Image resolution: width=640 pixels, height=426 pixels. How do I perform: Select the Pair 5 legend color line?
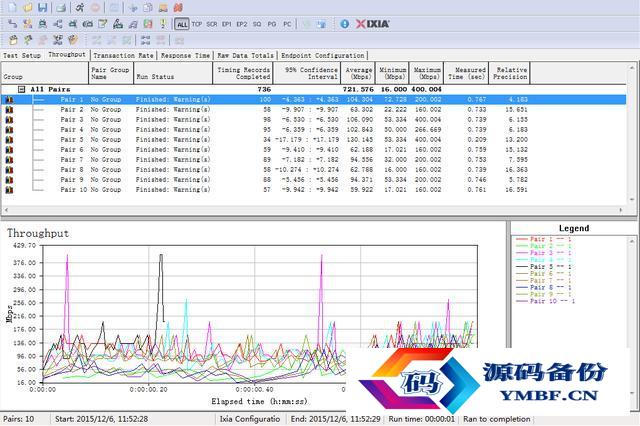[522, 266]
